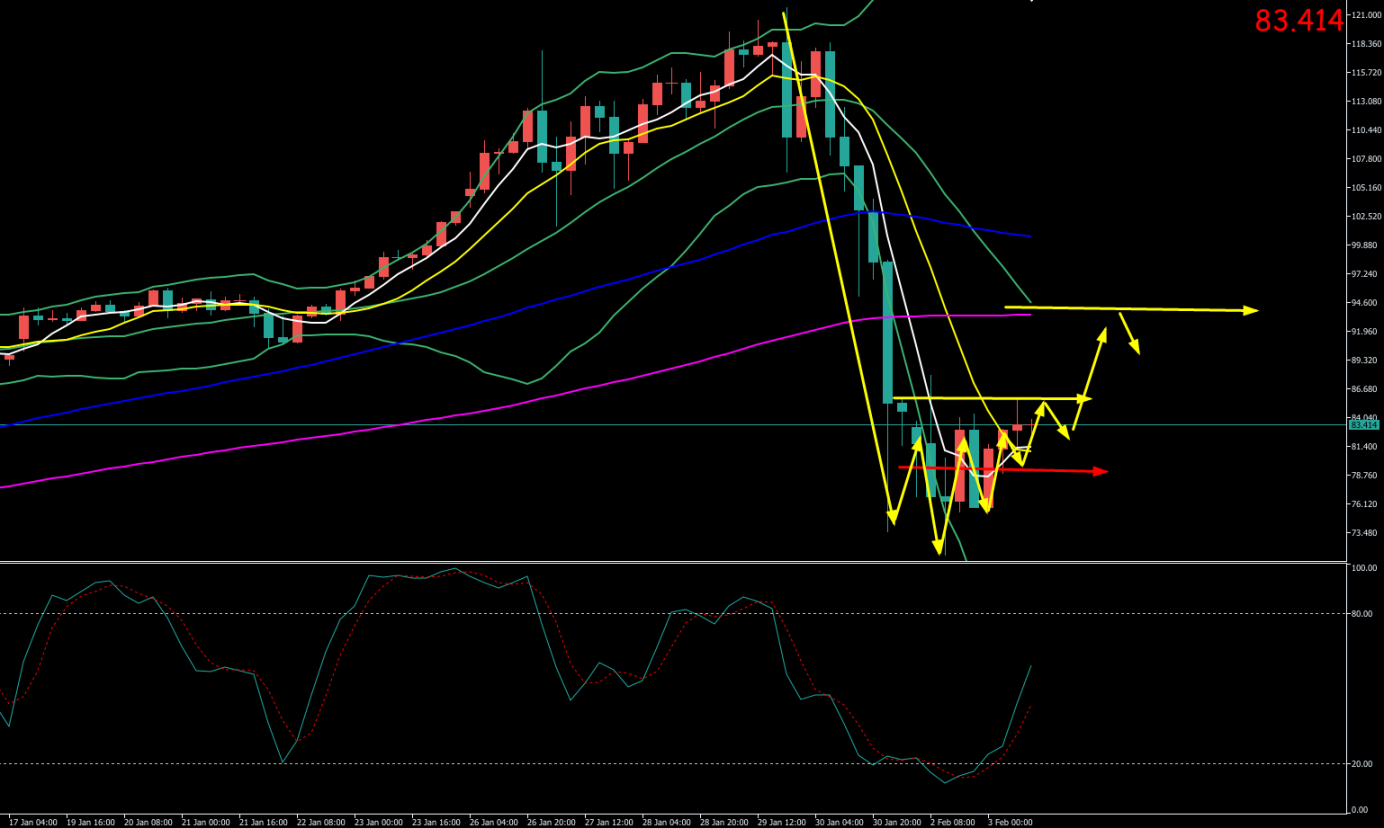Viewport: 1384px width, 828px height.
Task: Click the 73.480 price axis label
Action: 1364,533
